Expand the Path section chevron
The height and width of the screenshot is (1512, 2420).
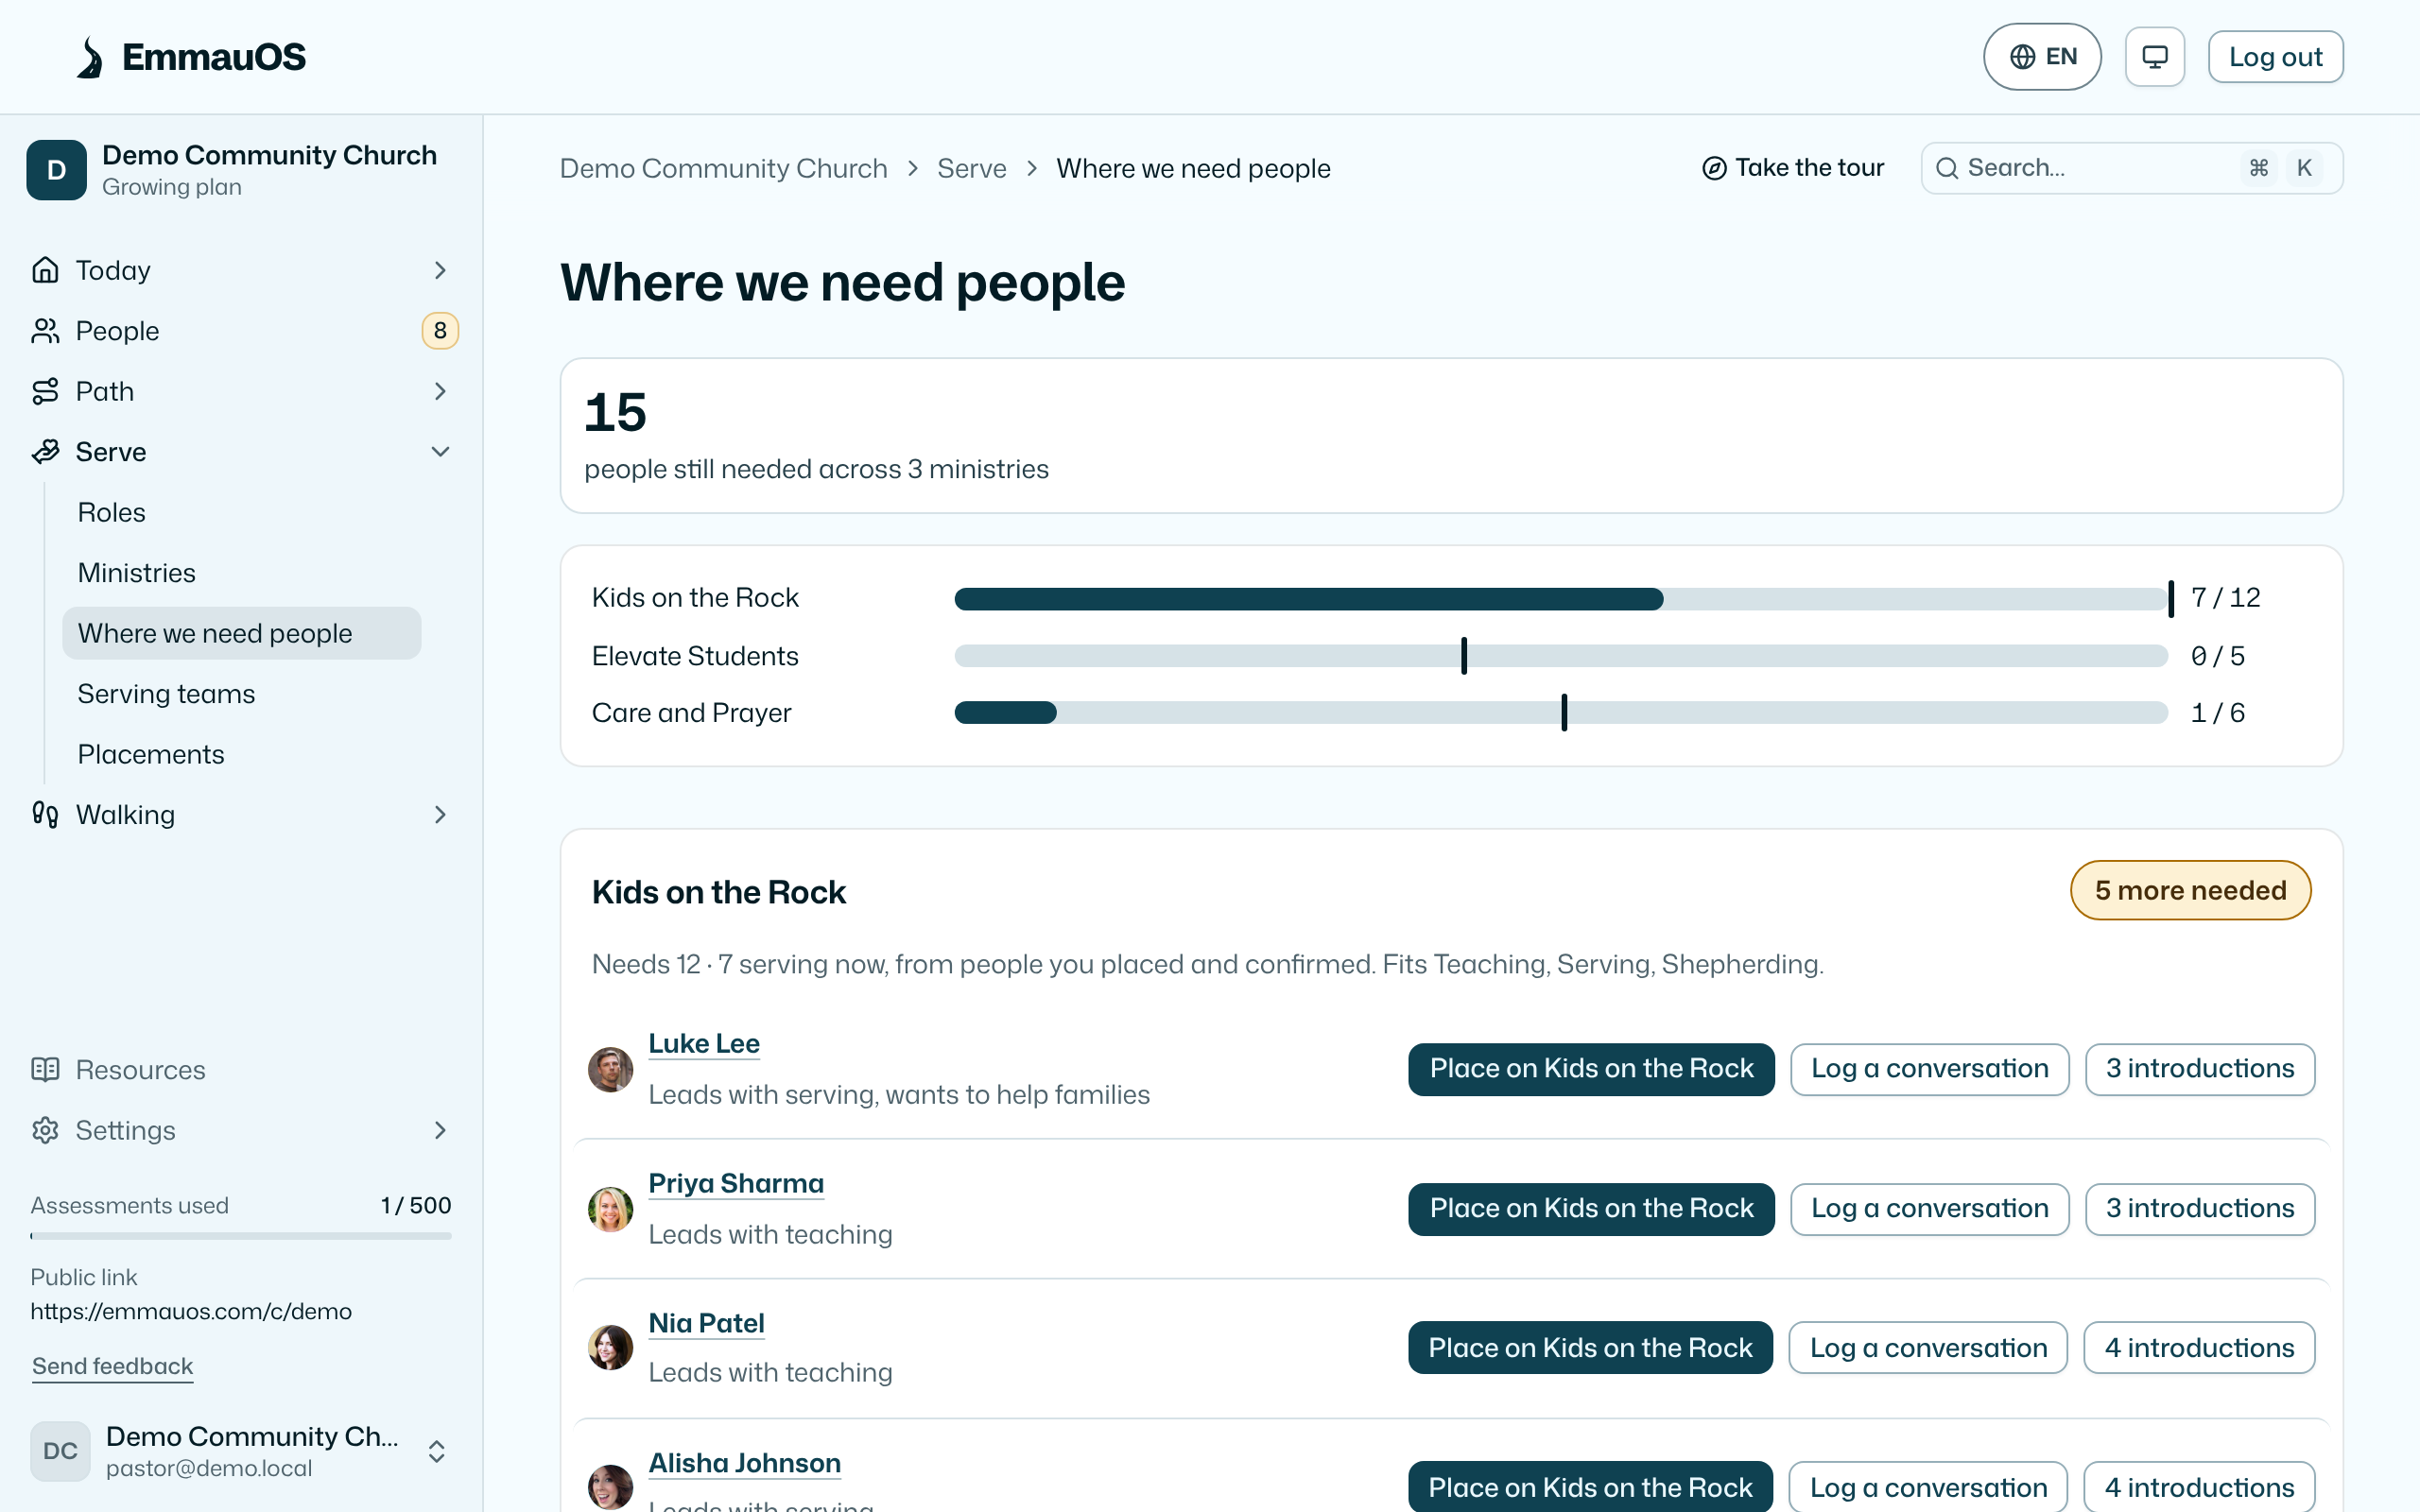coord(440,391)
